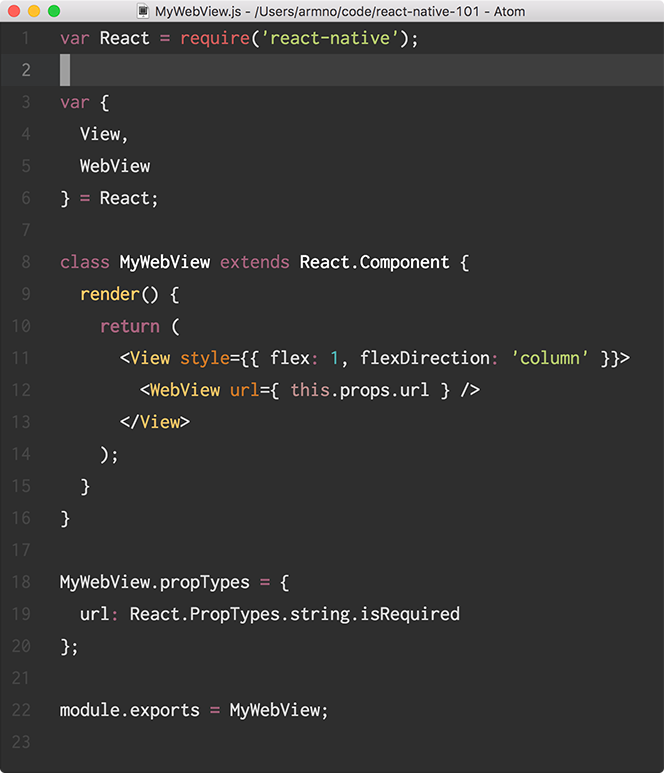Click 'MyWebView.propTypes' on line 18
Image resolution: width=664 pixels, height=773 pixels.
155,582
